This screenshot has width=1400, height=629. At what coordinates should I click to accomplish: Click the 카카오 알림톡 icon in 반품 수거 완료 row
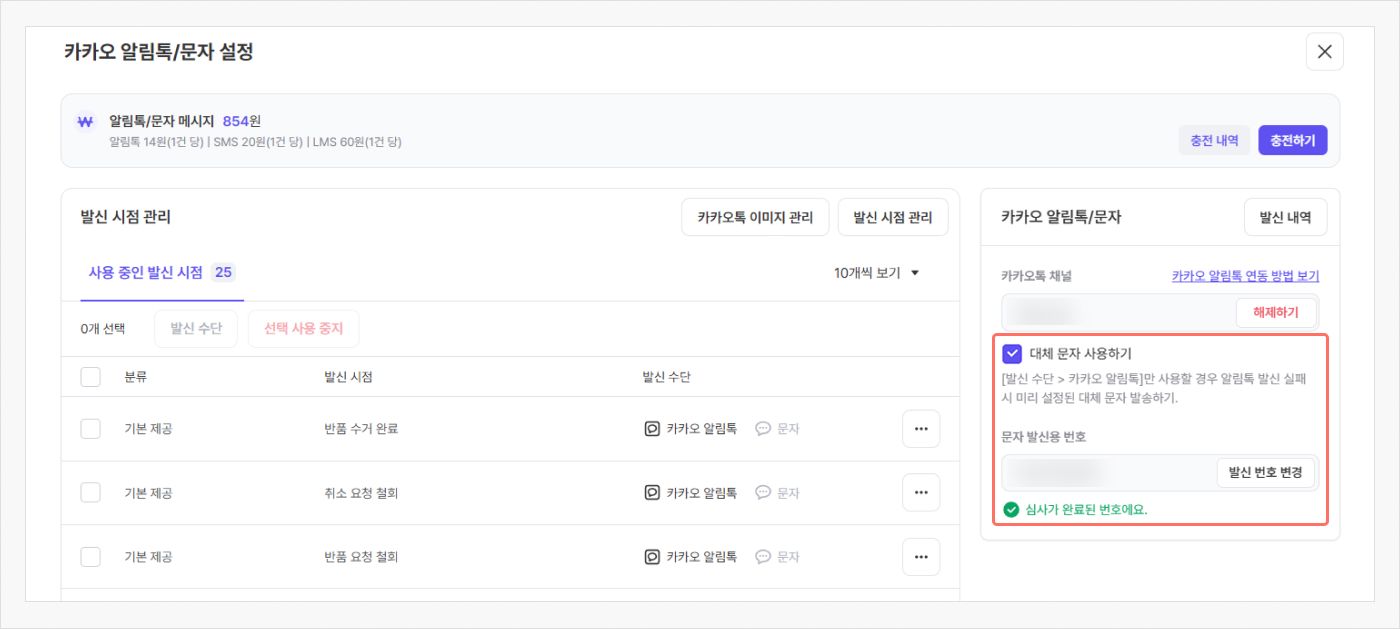(x=652, y=429)
